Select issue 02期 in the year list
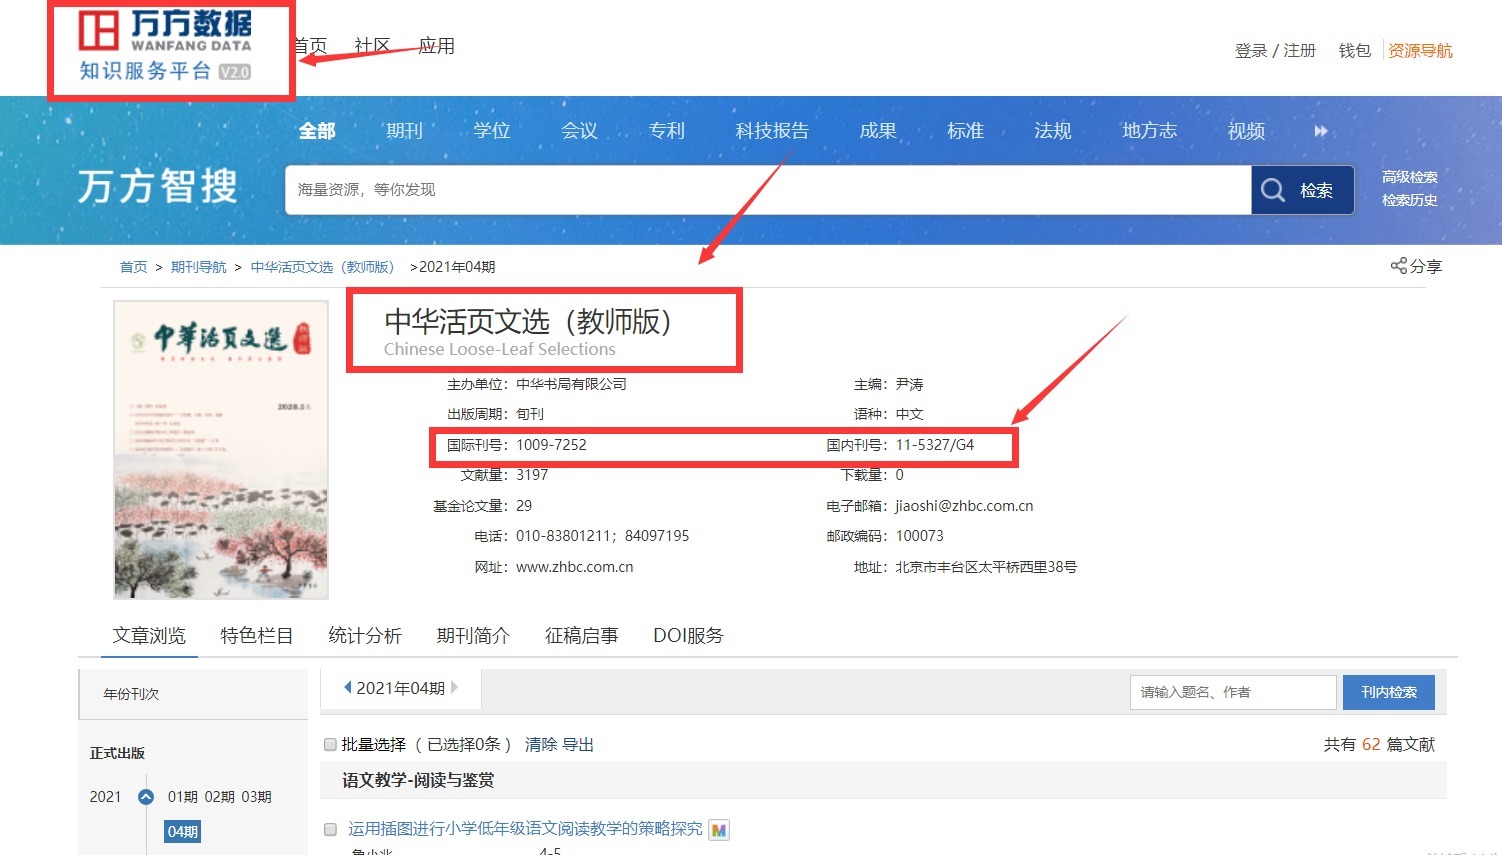The width and height of the screenshot is (1502, 855). pos(219,797)
